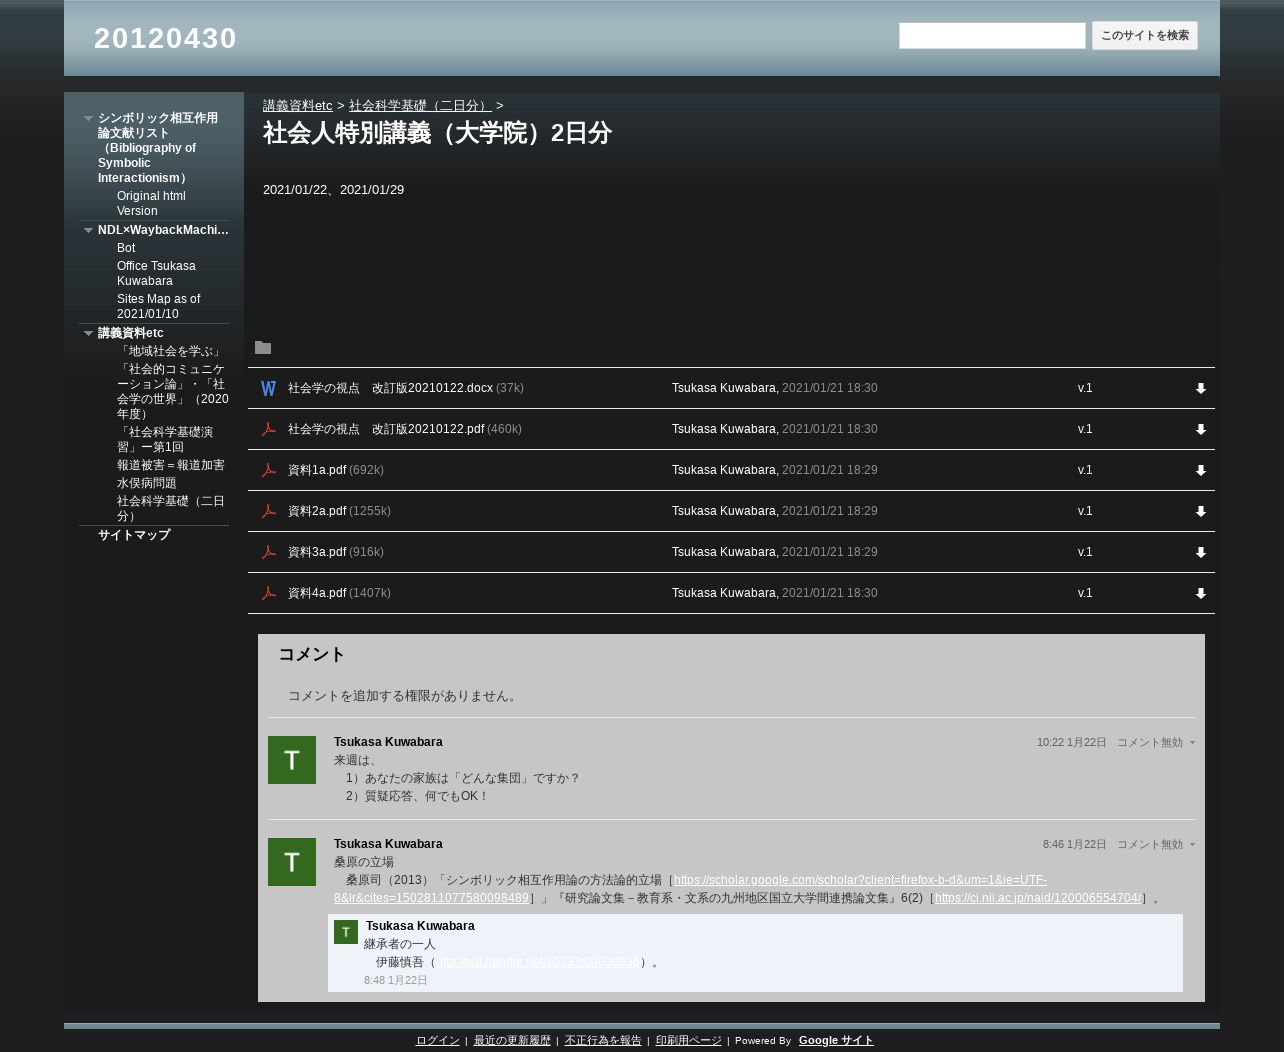
Task: Open the 資料3a.pdf file name
Action: point(317,552)
